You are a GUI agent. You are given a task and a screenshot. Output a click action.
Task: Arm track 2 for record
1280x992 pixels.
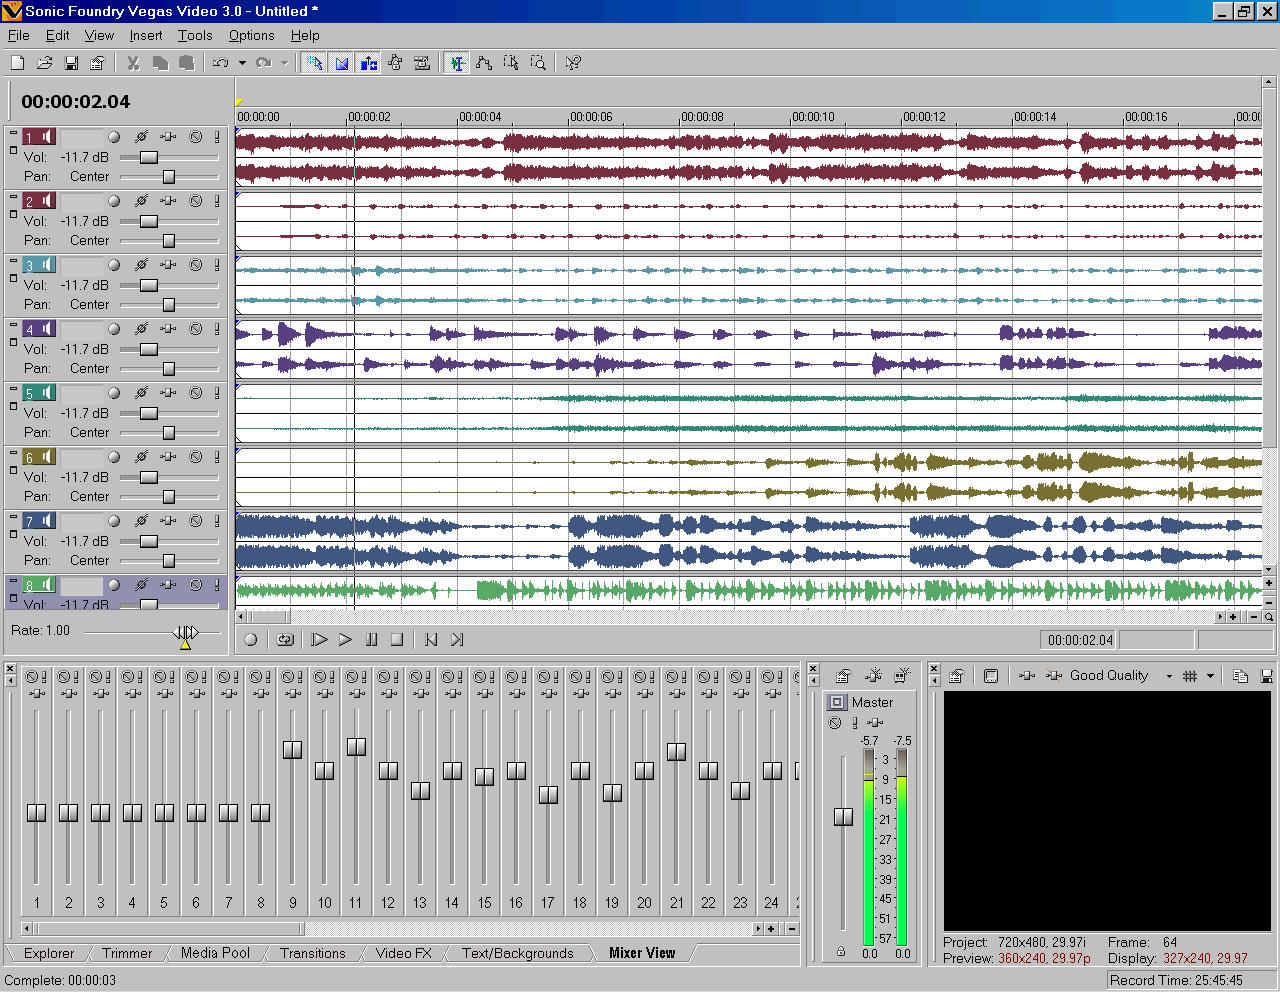(114, 201)
